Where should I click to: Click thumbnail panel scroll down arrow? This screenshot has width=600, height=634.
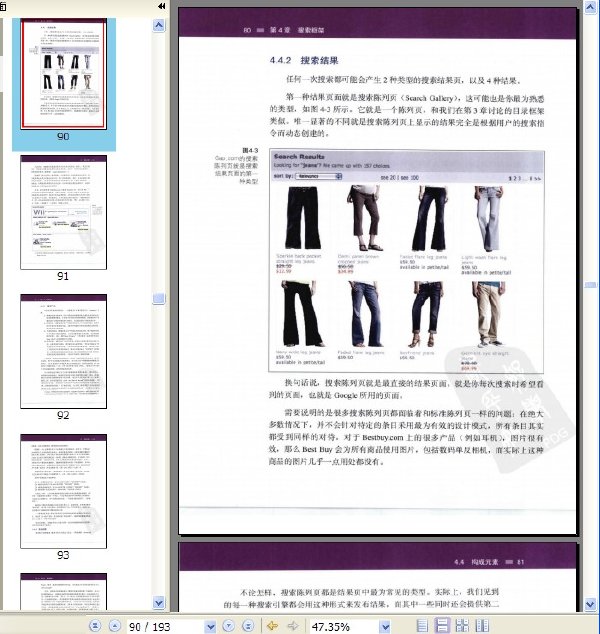pos(159,603)
